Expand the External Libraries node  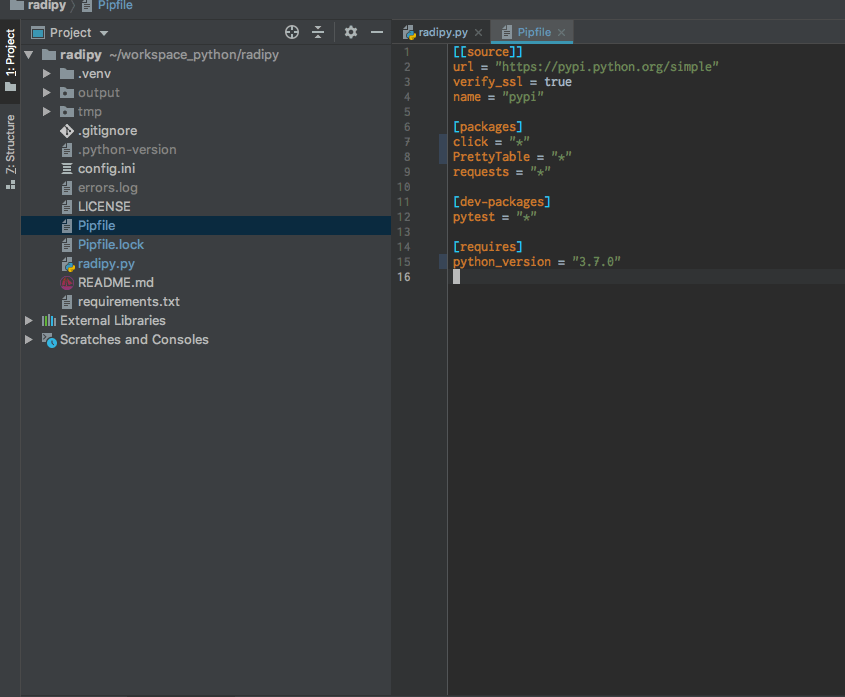(28, 320)
